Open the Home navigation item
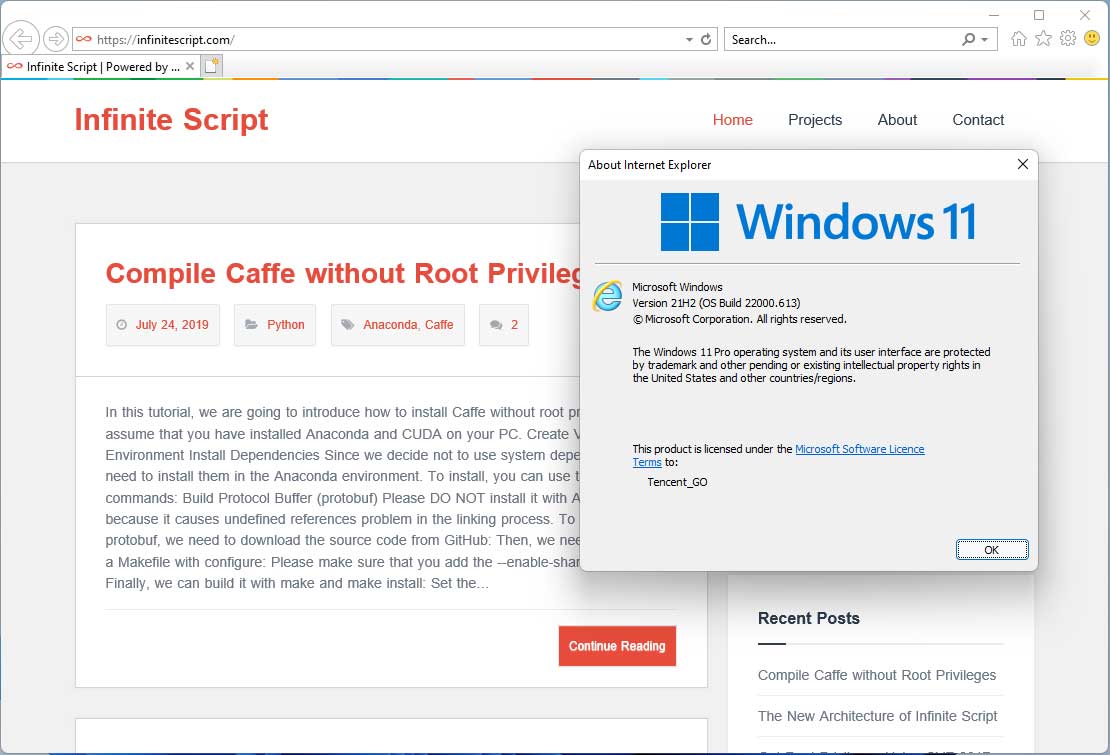This screenshot has height=755, width=1110. 732,120
